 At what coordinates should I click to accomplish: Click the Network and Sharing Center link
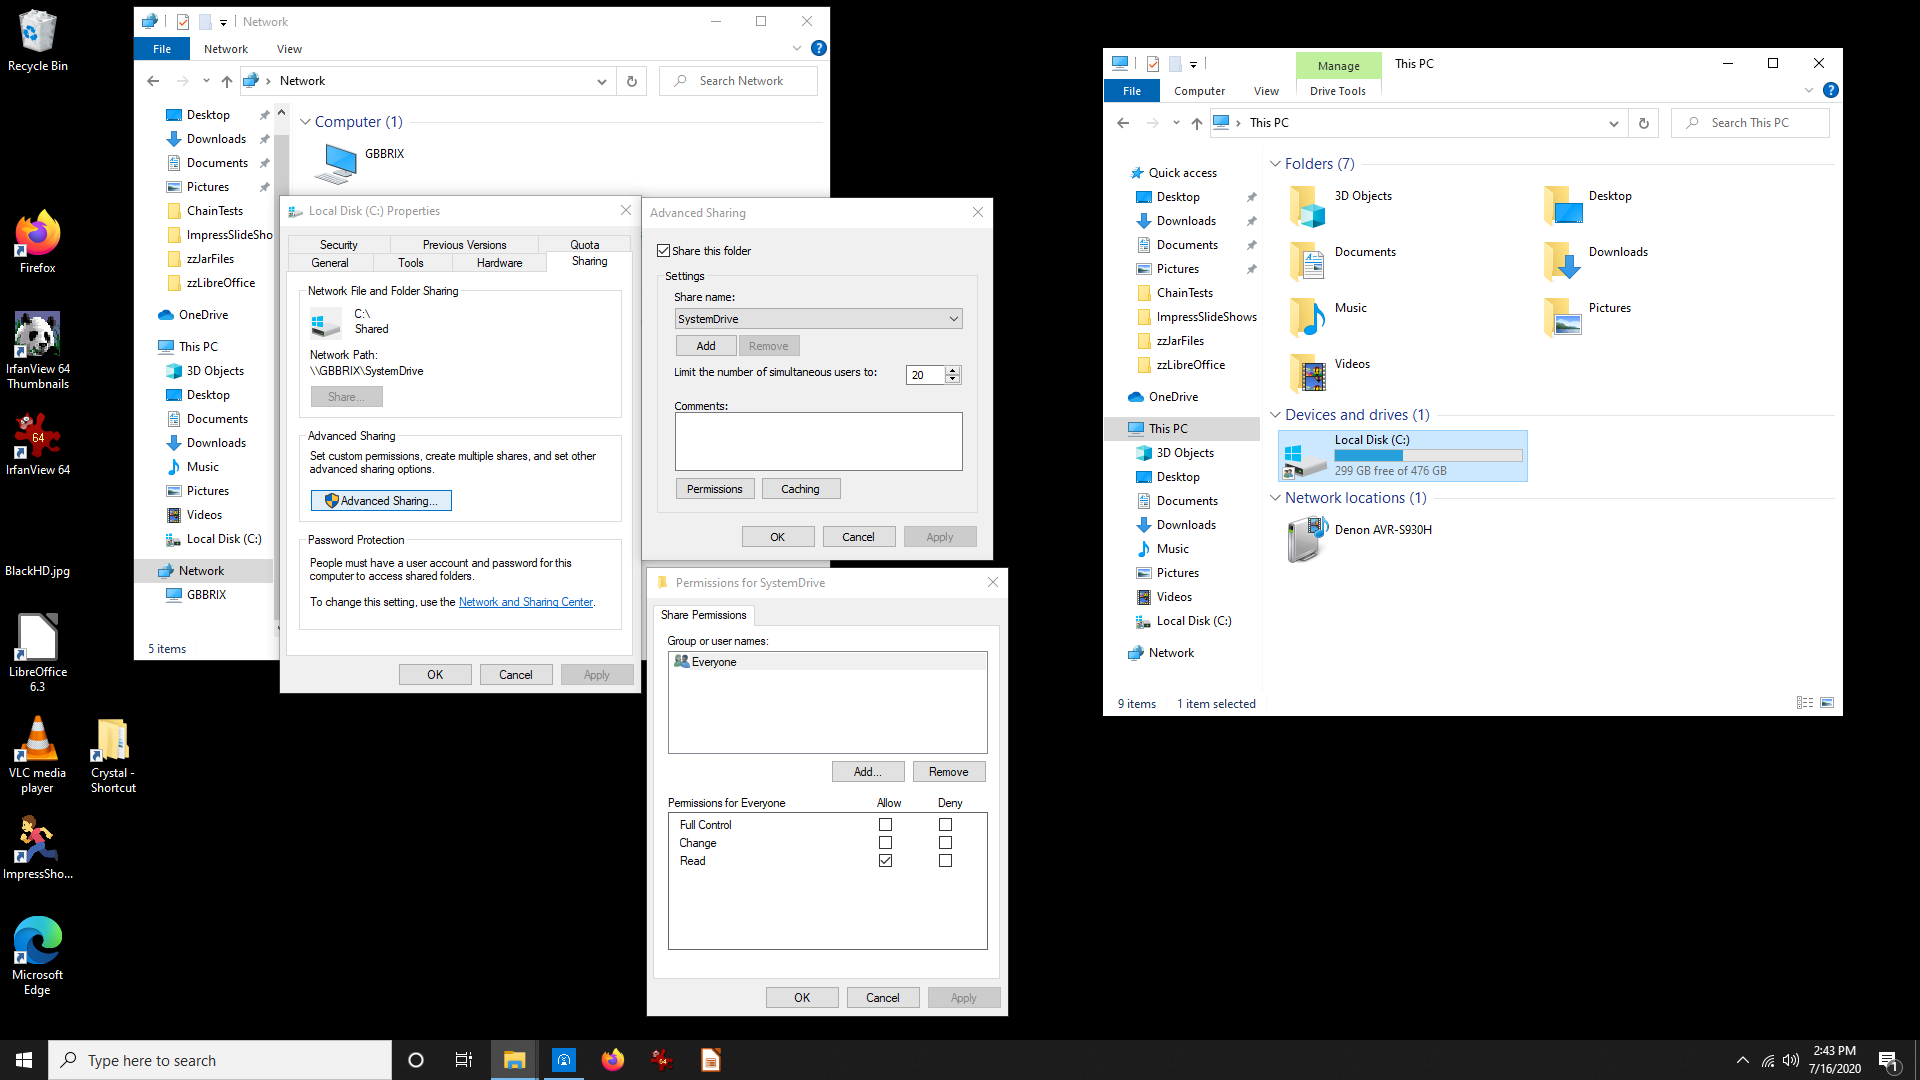(525, 602)
